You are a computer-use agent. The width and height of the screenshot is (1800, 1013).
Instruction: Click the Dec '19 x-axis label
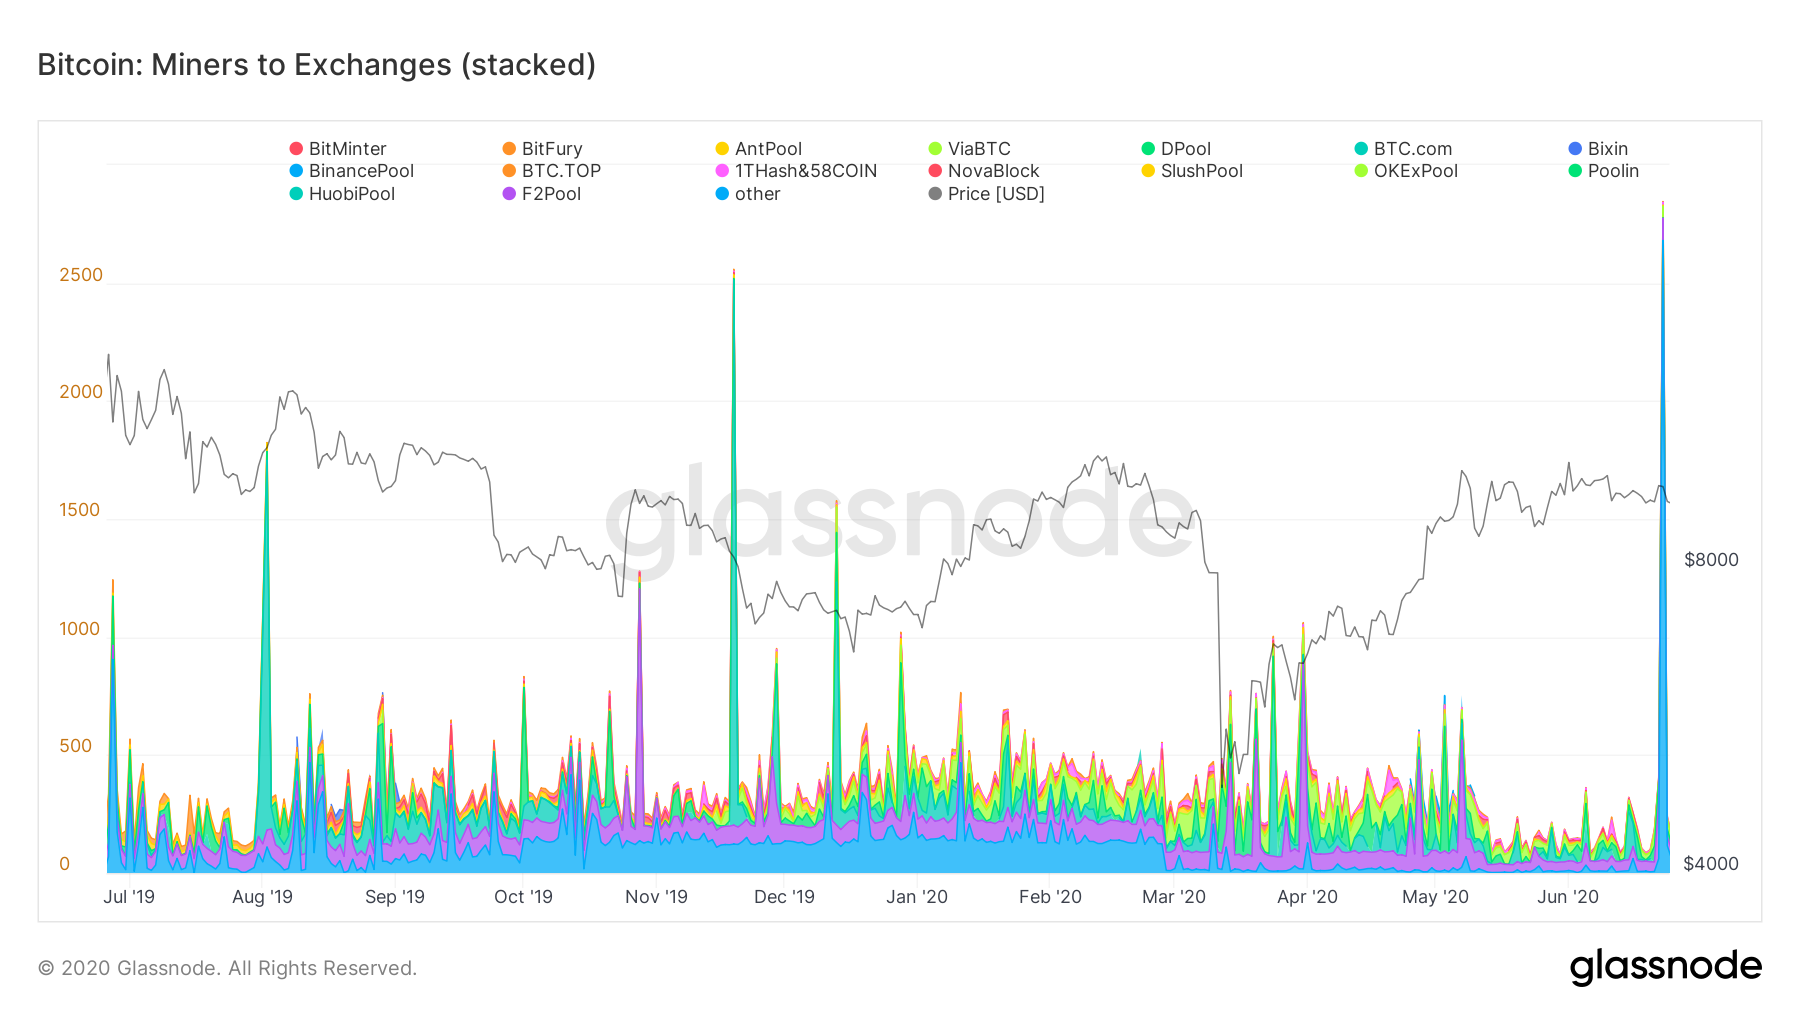(x=784, y=897)
